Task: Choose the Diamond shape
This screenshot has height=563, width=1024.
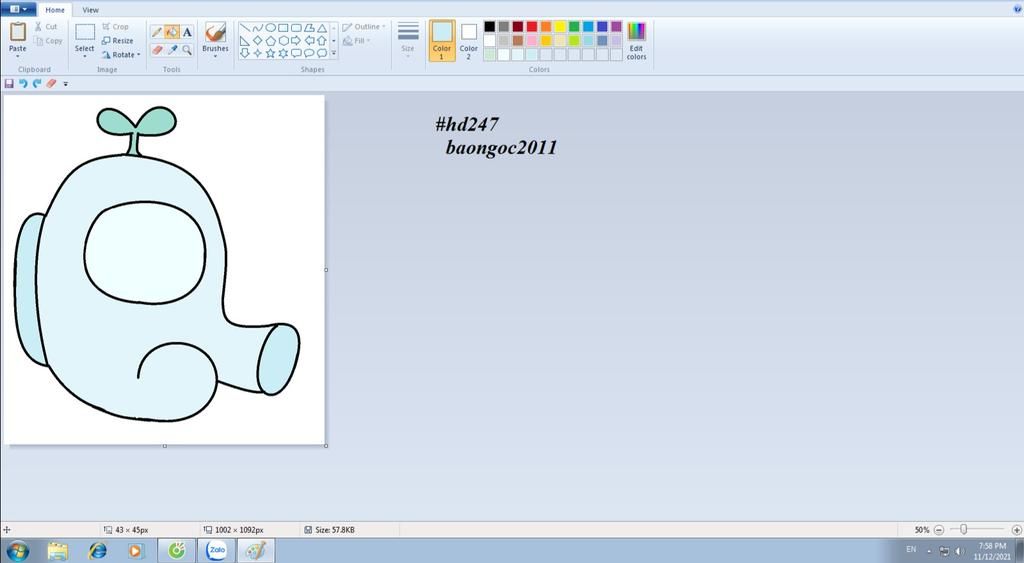Action: pos(257,40)
